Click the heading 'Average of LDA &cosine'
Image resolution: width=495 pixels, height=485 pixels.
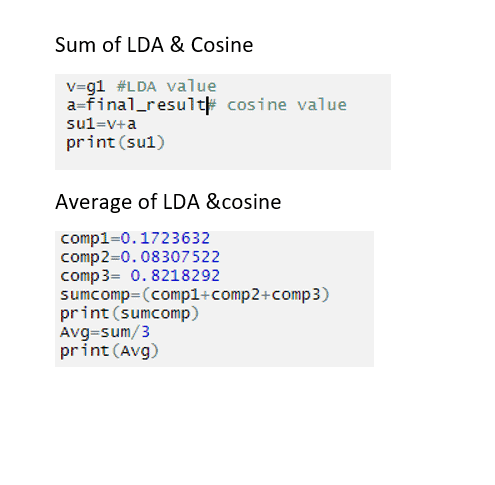(x=168, y=202)
